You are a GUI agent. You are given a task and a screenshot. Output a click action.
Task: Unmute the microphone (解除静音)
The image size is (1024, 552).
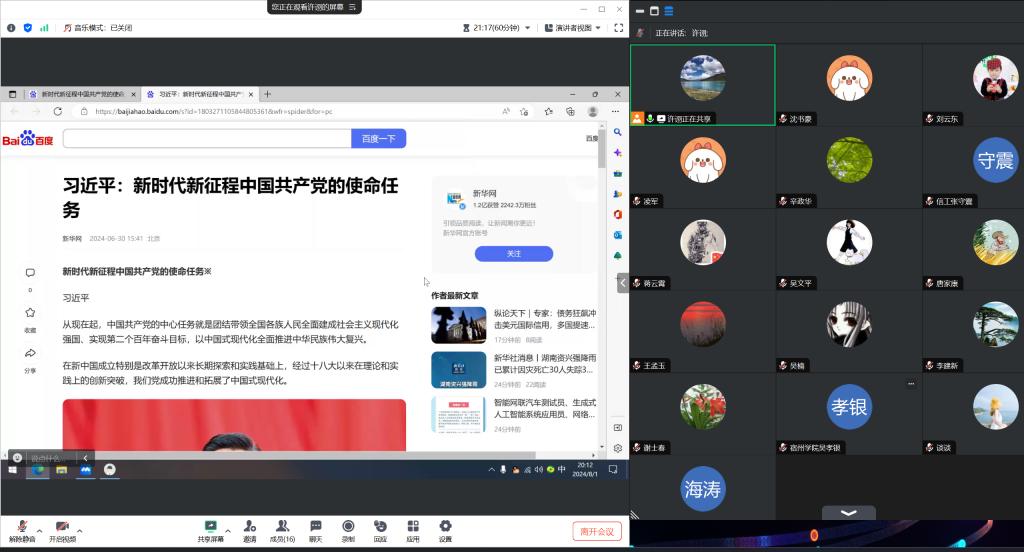point(22,530)
